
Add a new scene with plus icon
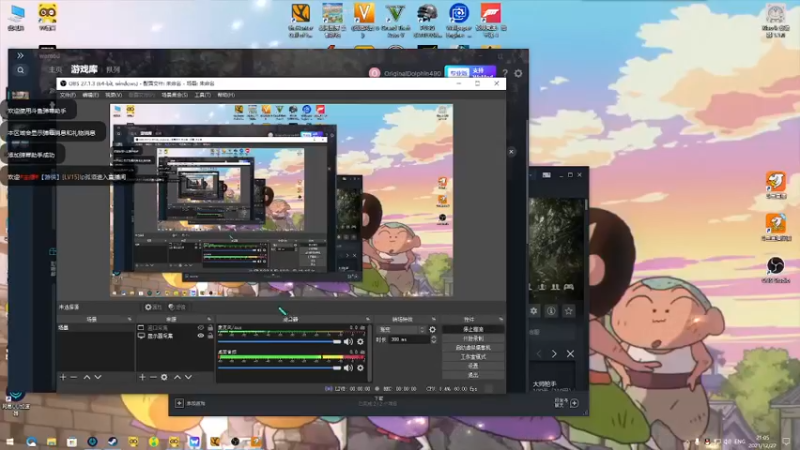63,377
